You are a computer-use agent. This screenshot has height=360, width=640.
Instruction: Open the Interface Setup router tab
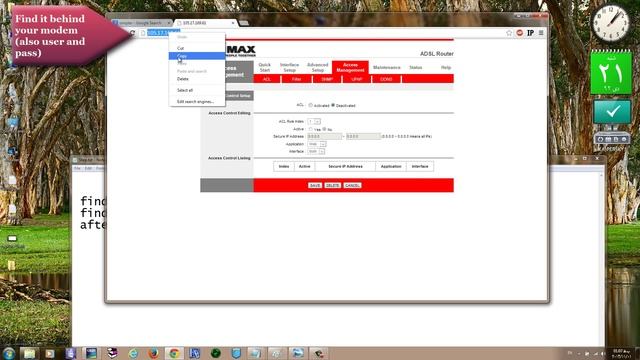pos(289,67)
